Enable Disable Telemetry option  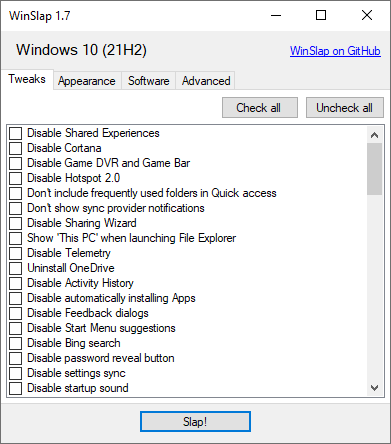pos(15,253)
